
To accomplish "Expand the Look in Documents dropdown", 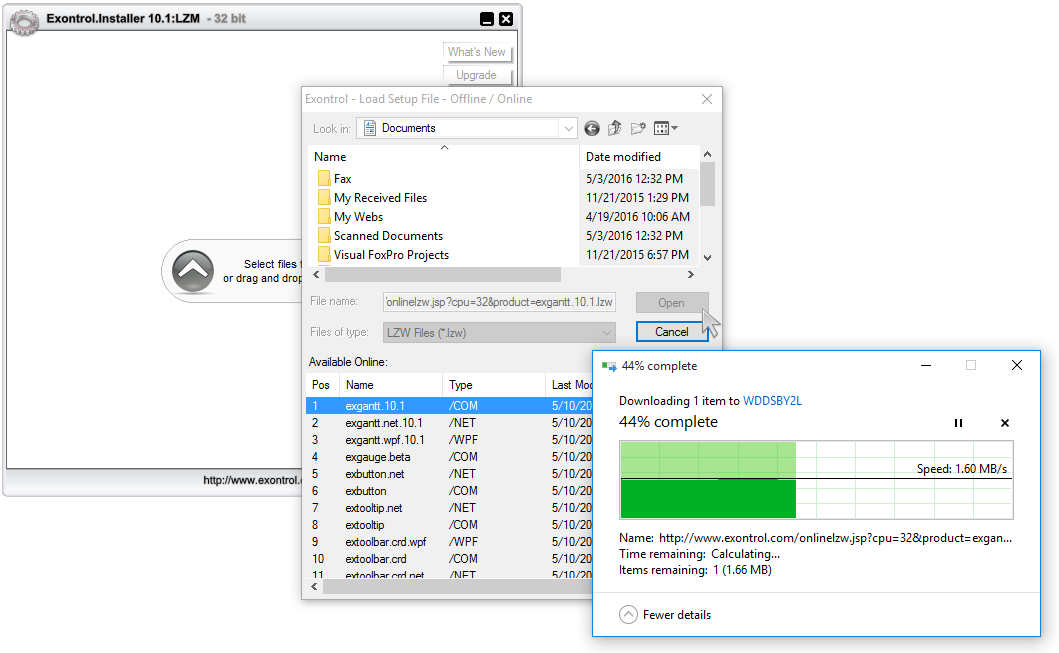I will coord(568,128).
